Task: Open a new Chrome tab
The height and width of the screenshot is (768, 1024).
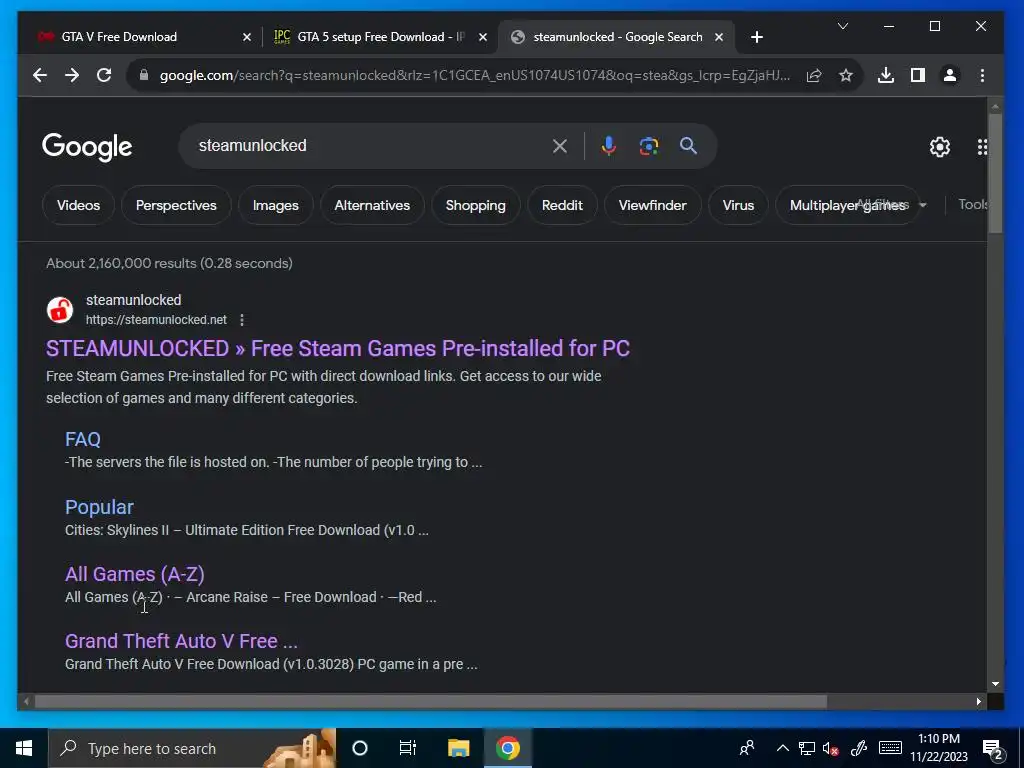Action: [x=757, y=37]
